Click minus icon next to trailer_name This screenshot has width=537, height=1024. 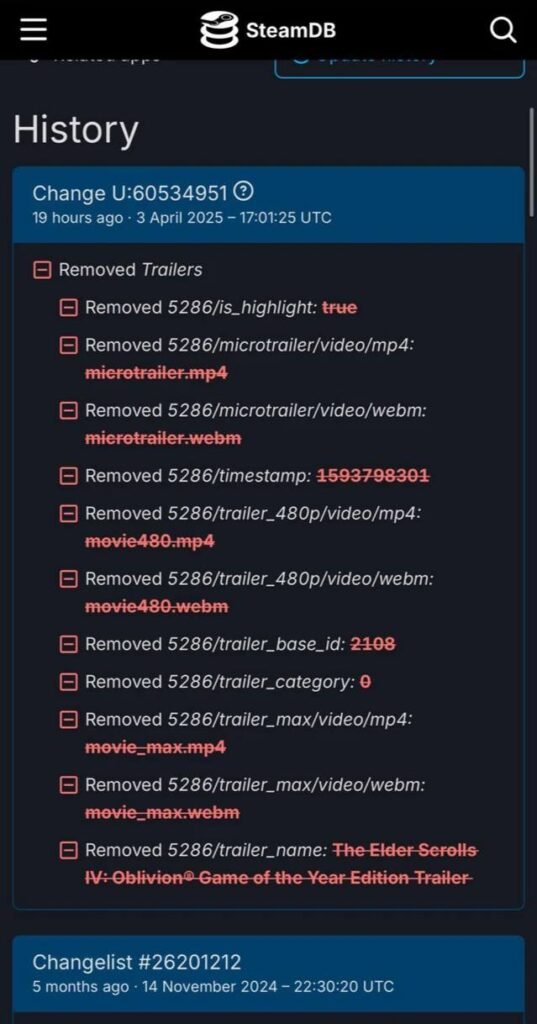click(x=69, y=850)
